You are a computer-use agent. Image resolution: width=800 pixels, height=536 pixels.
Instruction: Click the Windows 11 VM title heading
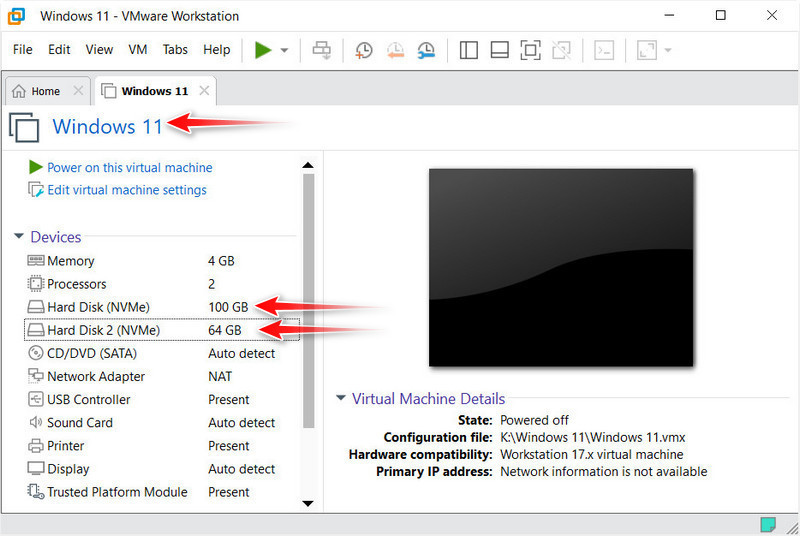coord(107,126)
